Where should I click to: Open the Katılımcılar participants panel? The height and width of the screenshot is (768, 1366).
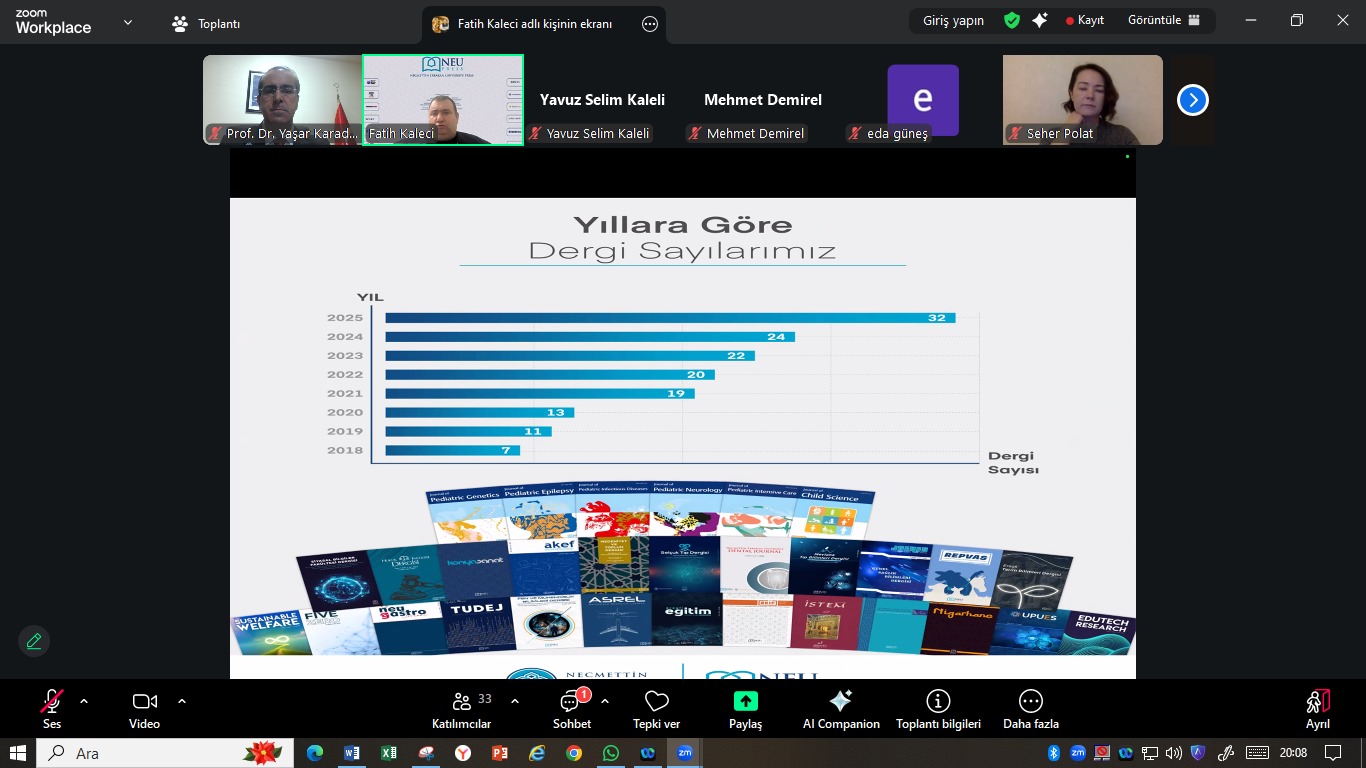(x=461, y=706)
